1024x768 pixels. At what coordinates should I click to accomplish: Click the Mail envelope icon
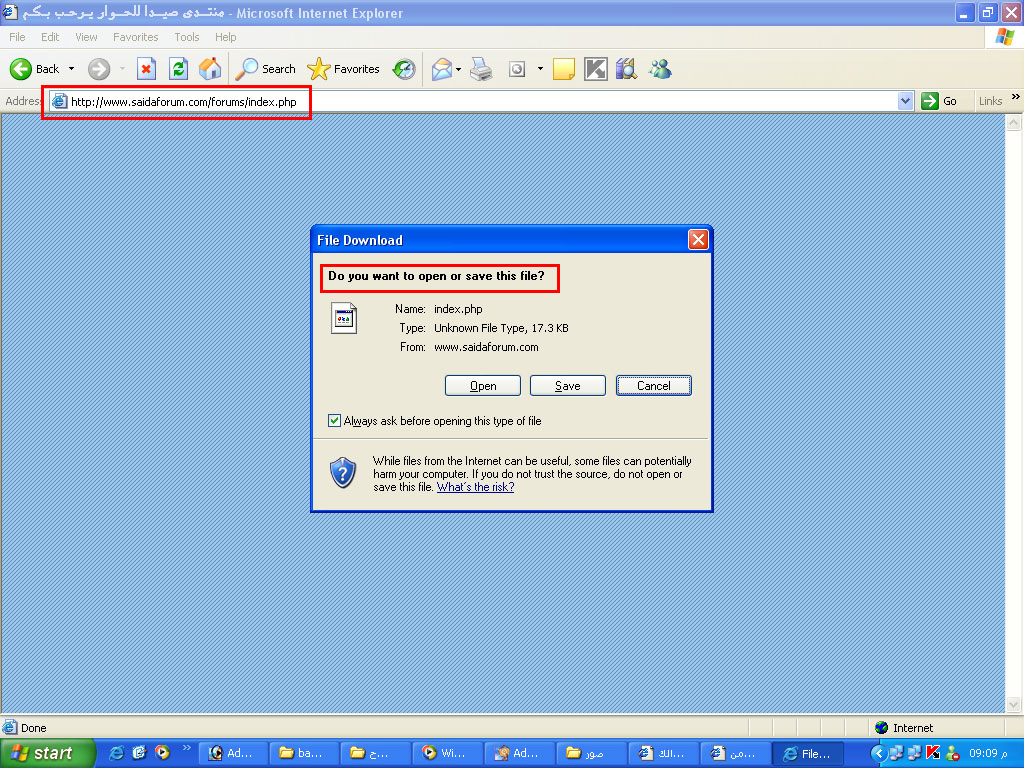click(x=441, y=69)
